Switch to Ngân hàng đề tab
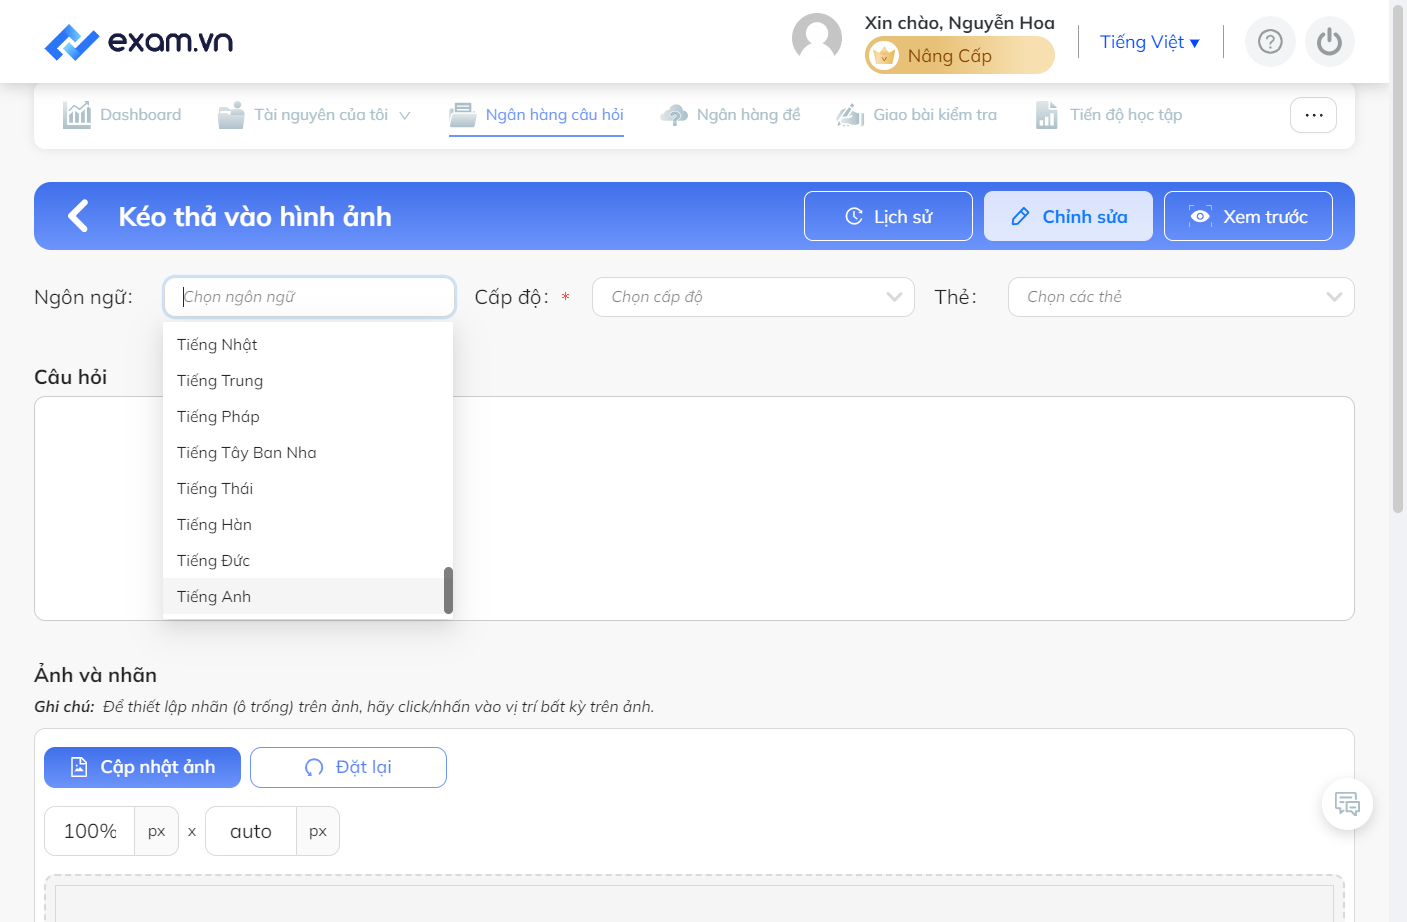This screenshot has width=1407, height=922. coord(730,115)
